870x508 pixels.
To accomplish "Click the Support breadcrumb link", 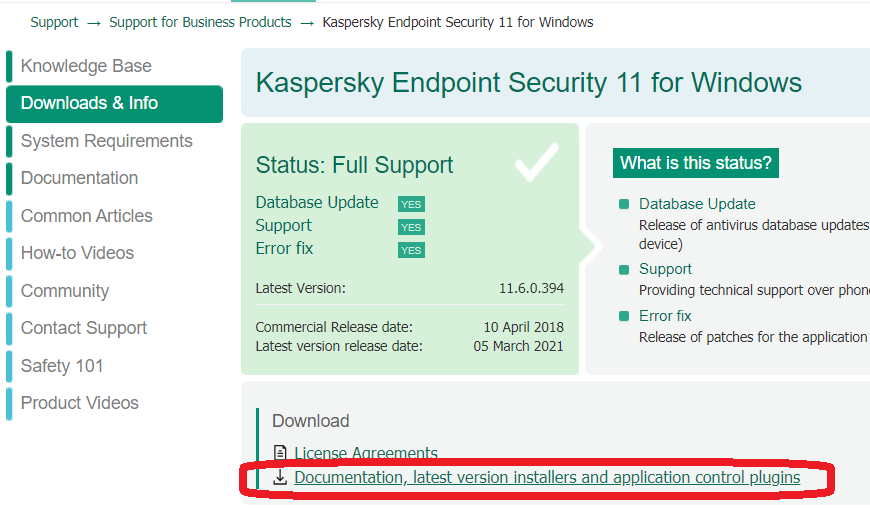I will coord(54,22).
